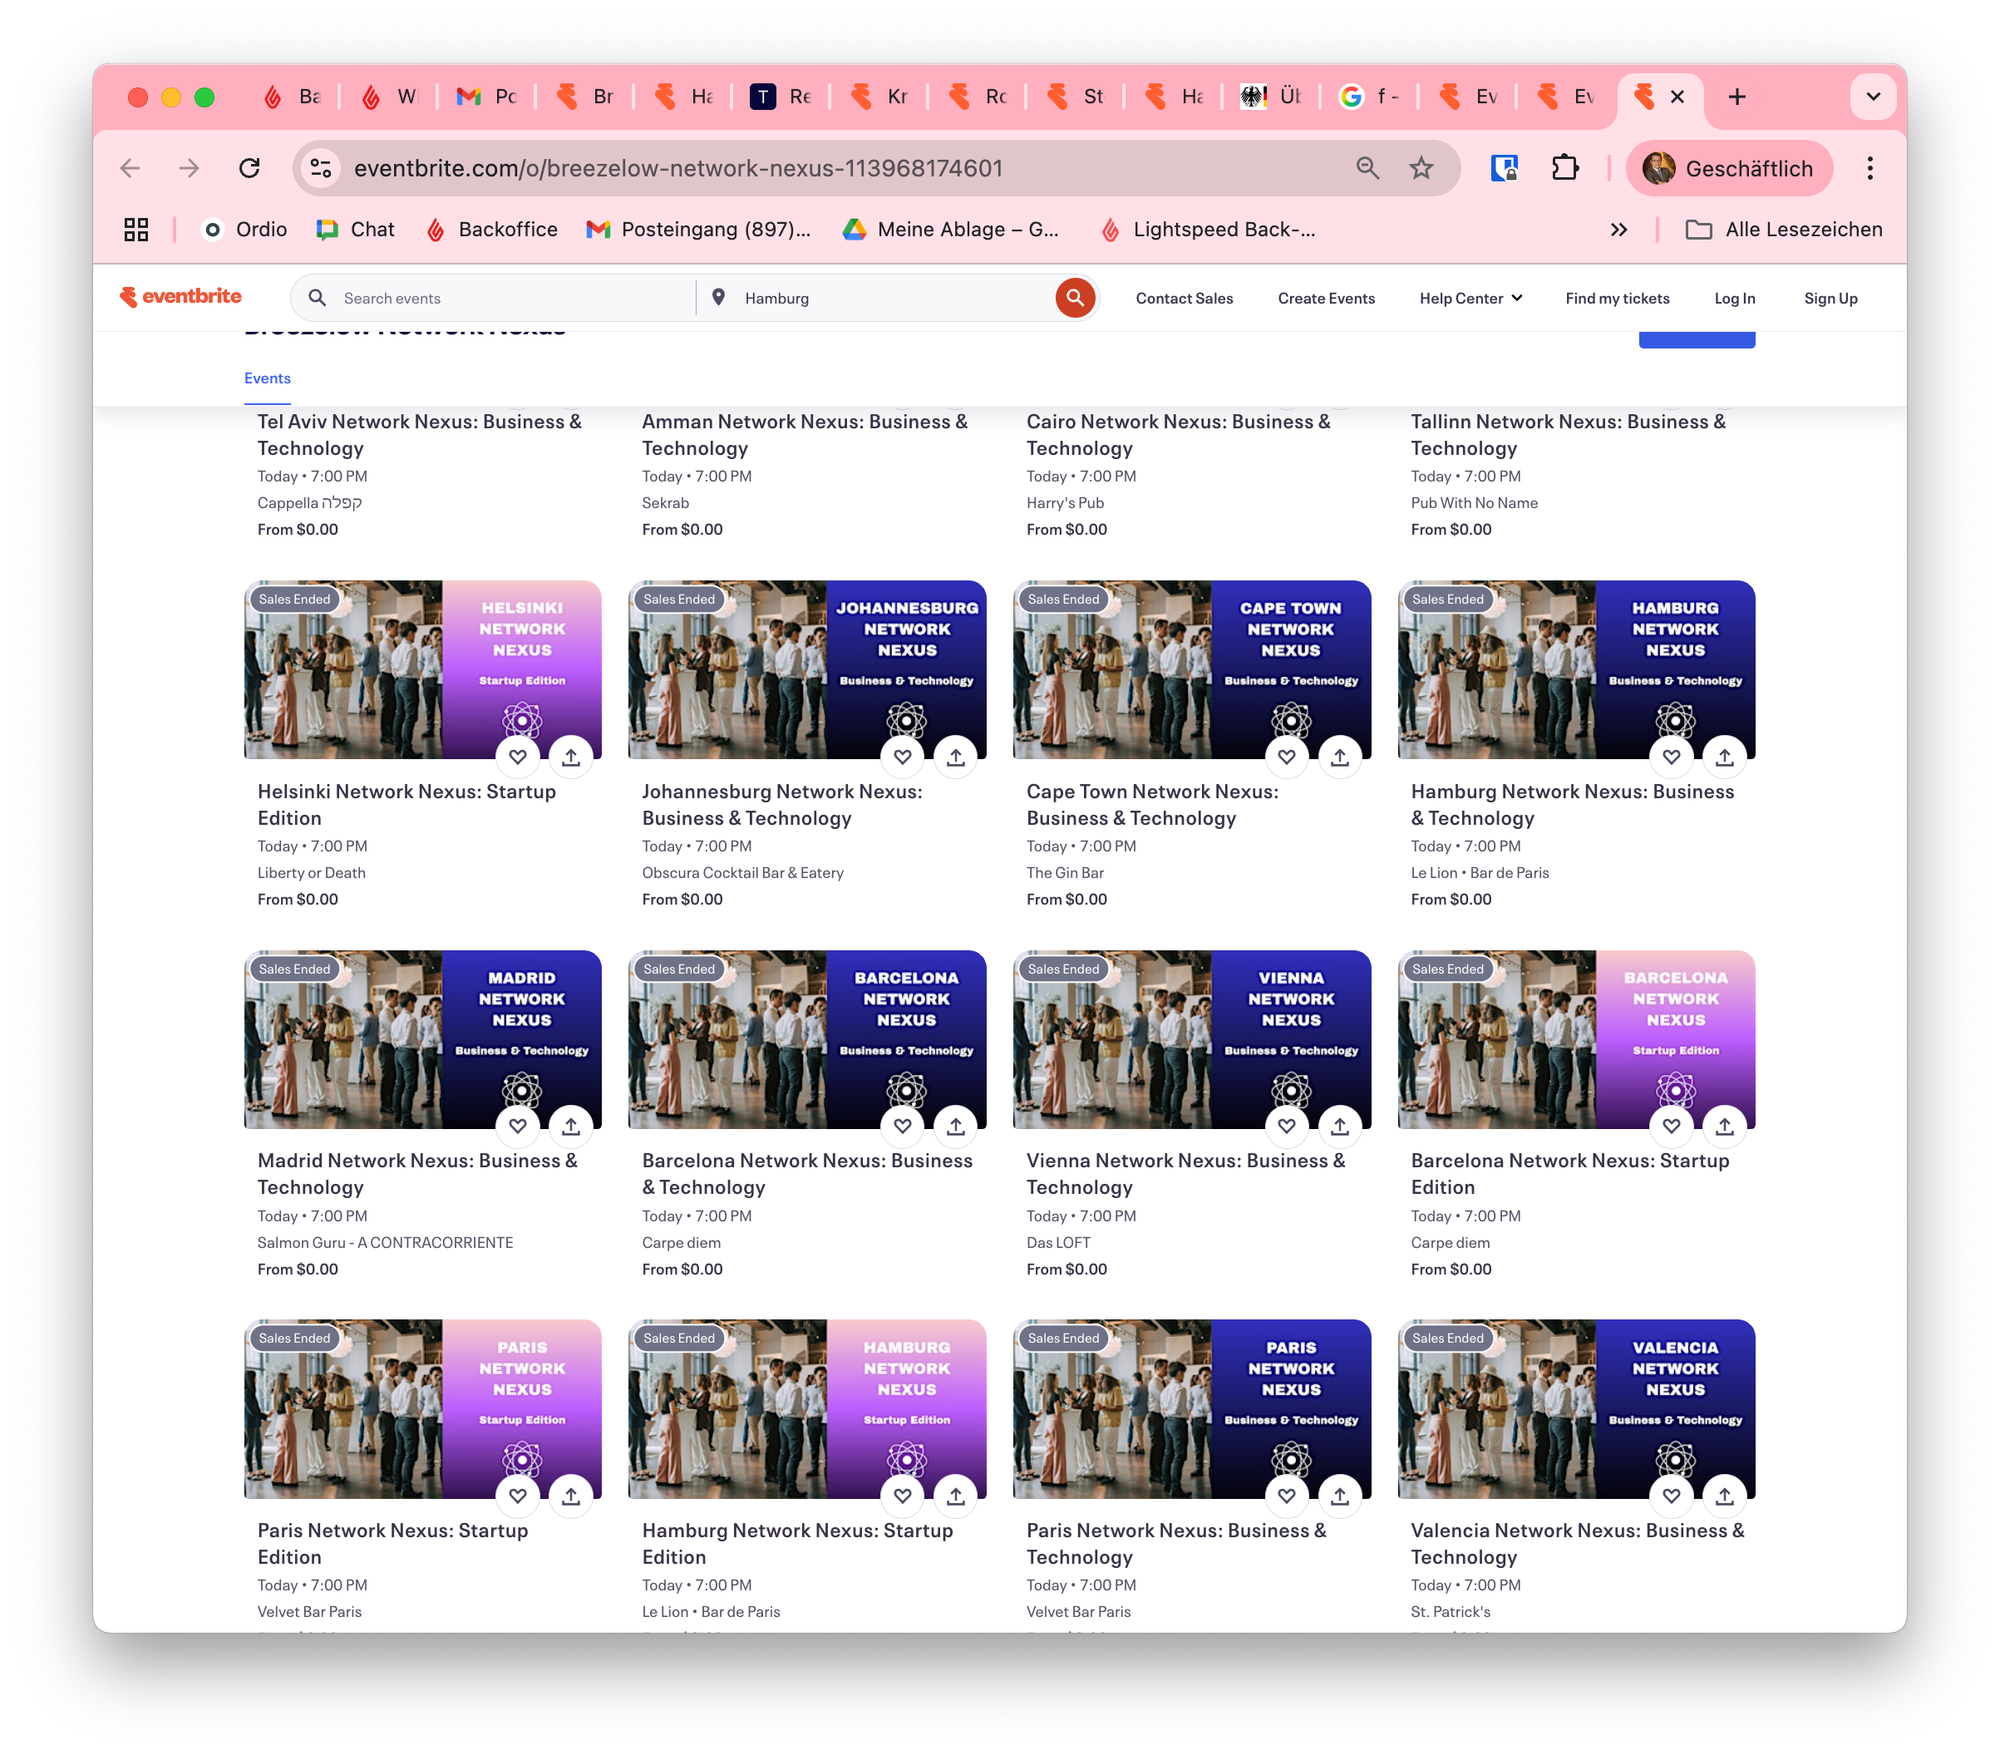Screen dimensions: 2000x1756
Task: Bookmark this page with star icon
Action: (x=1421, y=168)
